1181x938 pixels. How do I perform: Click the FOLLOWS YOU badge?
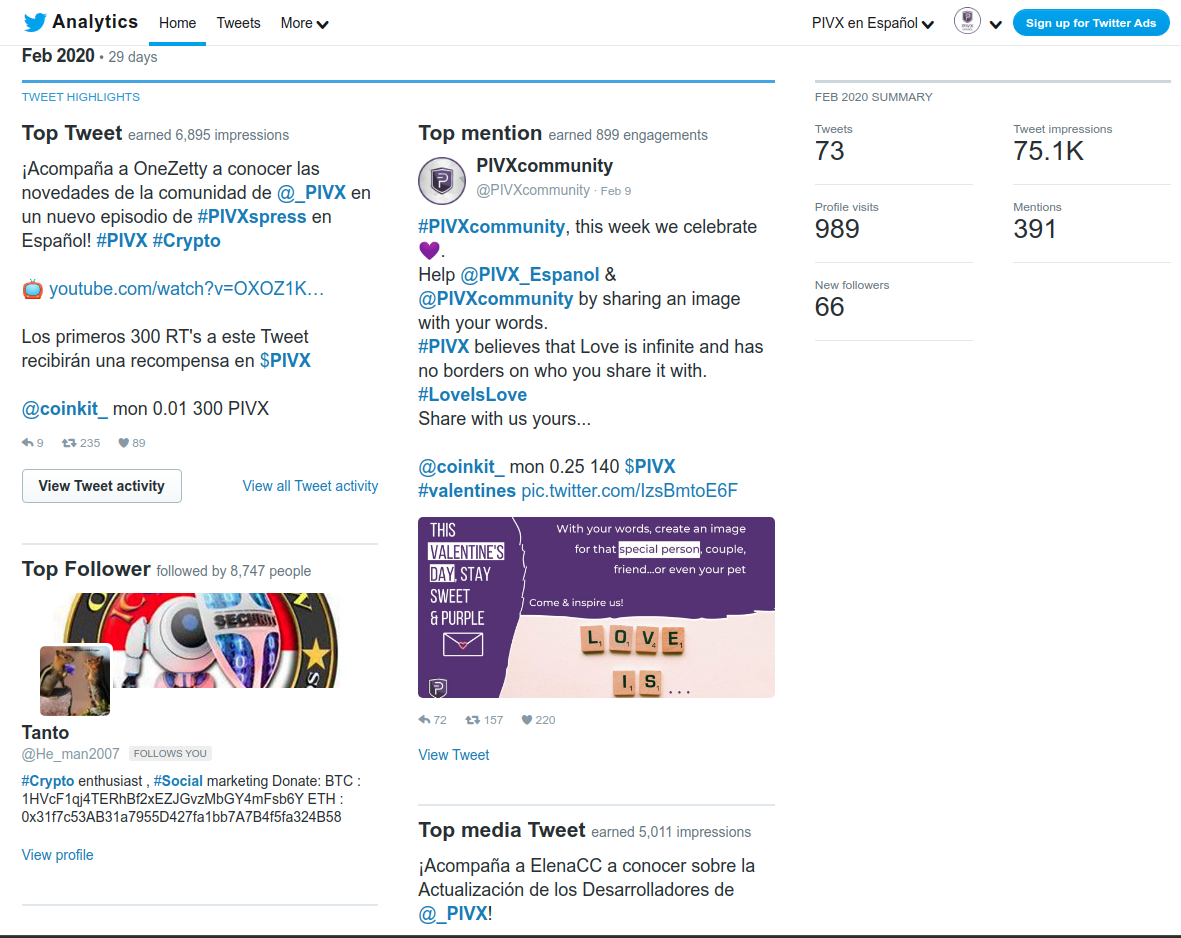[170, 753]
